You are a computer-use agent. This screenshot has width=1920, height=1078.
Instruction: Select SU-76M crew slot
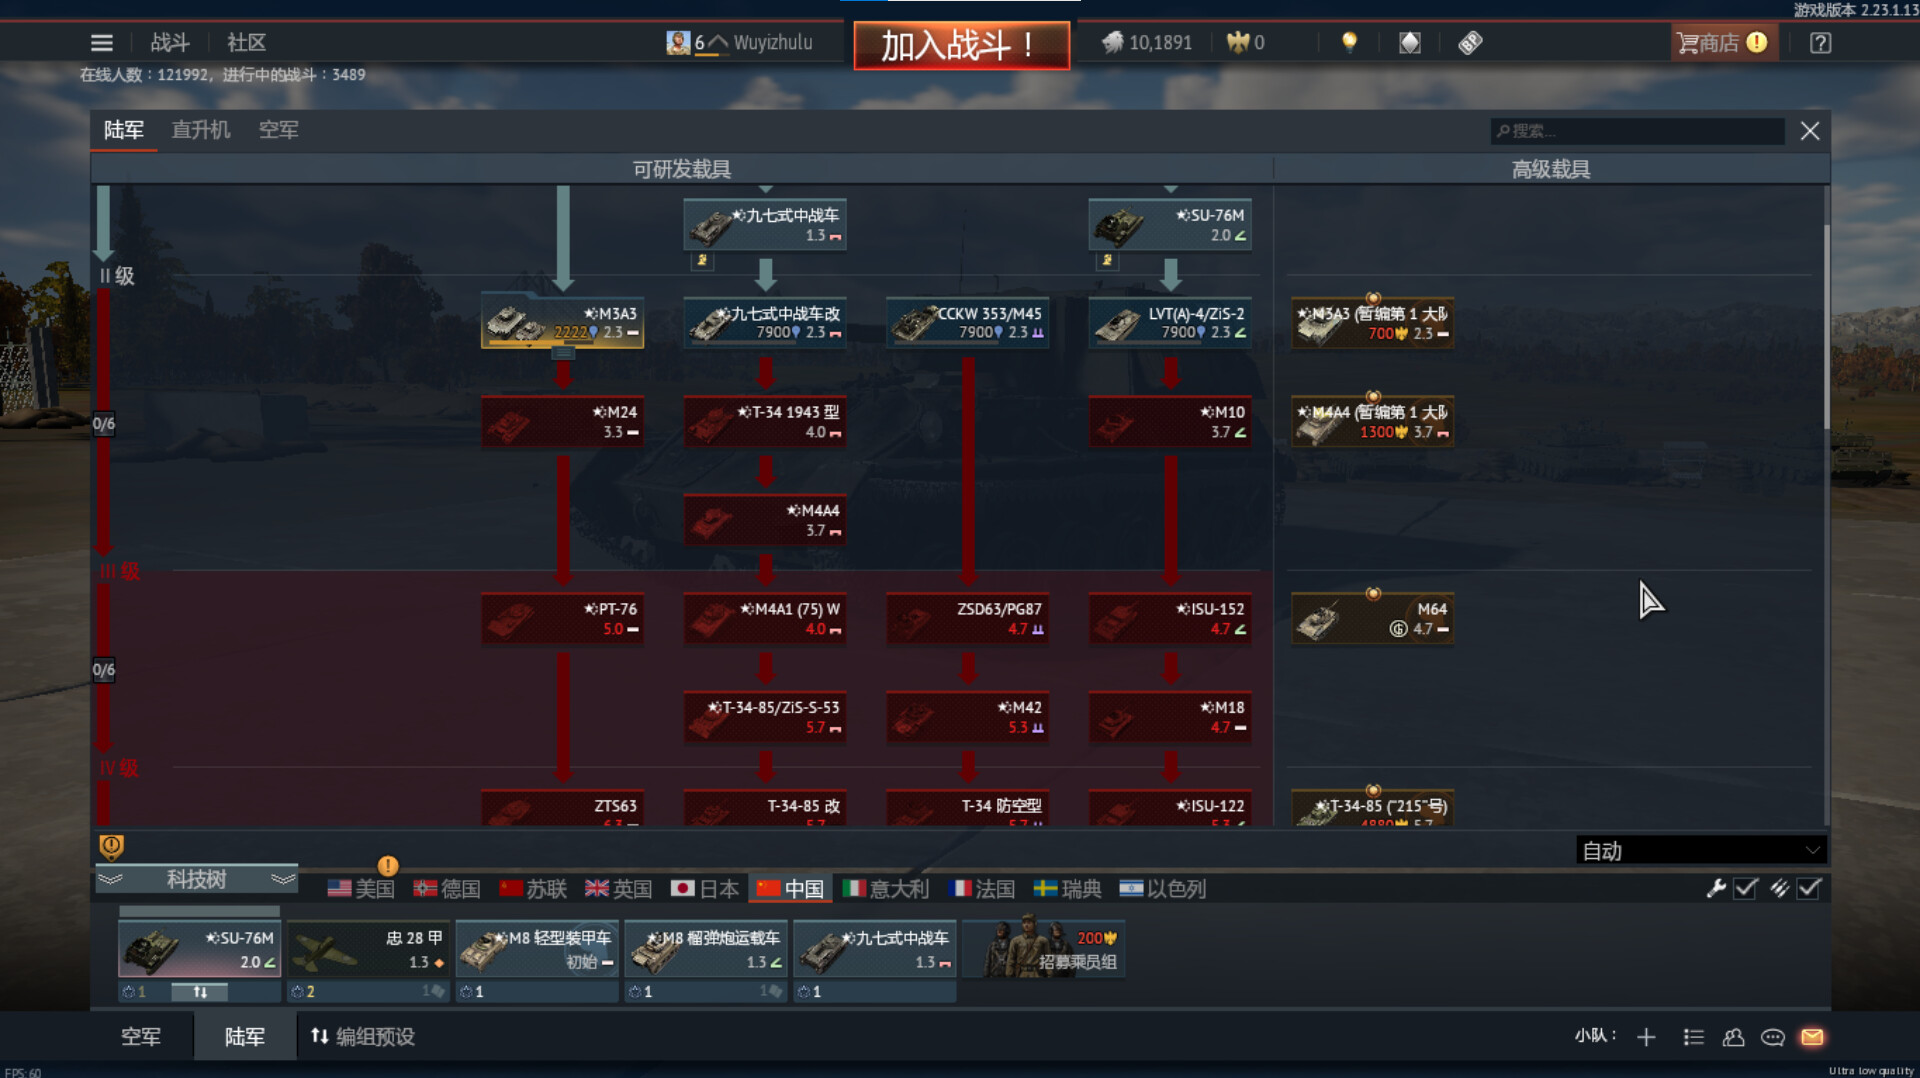(x=199, y=949)
